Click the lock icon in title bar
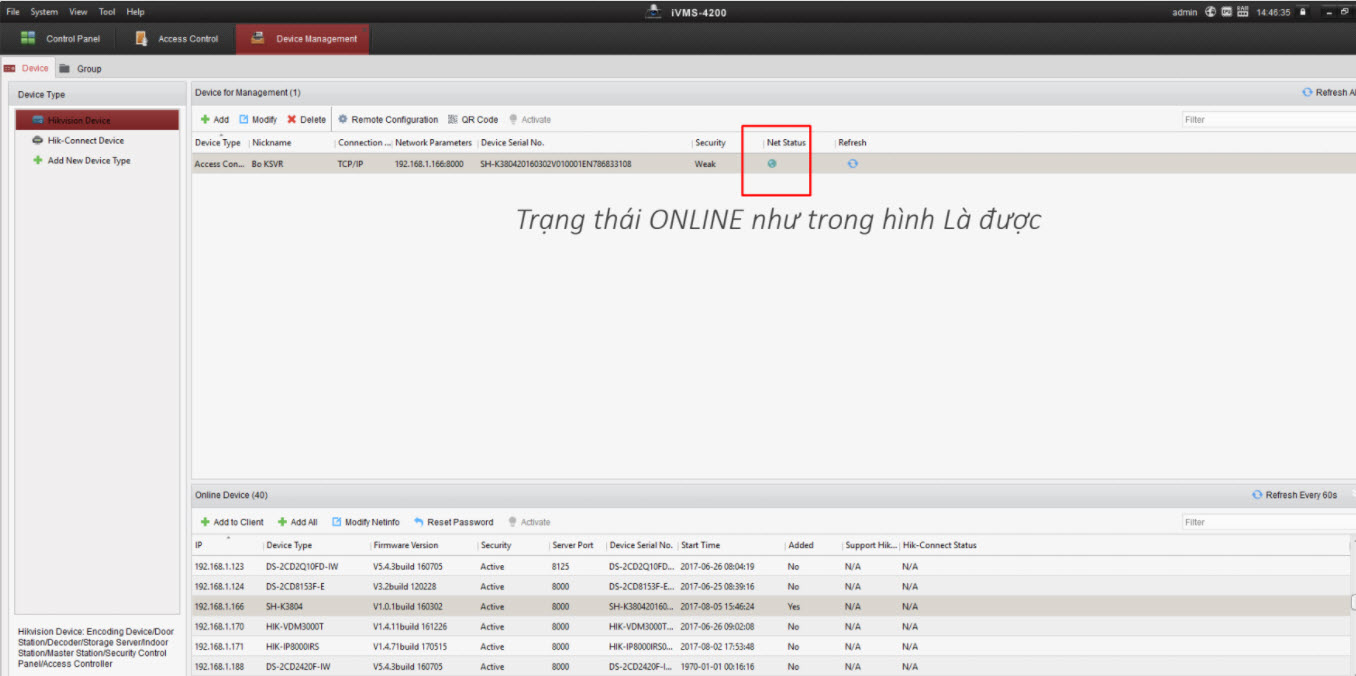 tap(1303, 12)
